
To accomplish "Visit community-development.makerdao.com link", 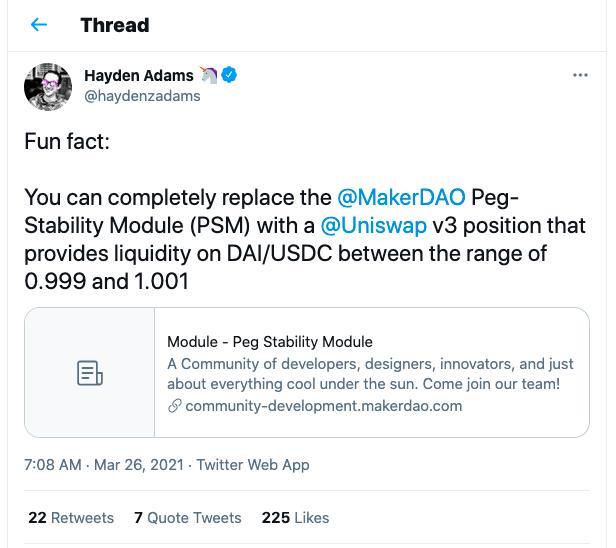I will pos(323,406).
